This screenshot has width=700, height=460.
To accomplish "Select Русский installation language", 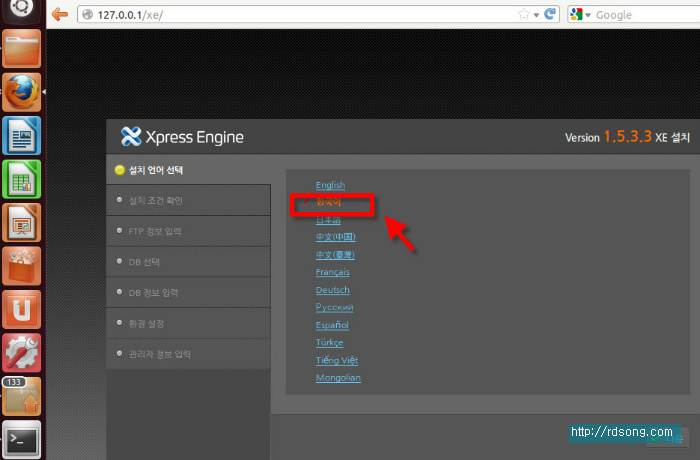I will (x=334, y=307).
